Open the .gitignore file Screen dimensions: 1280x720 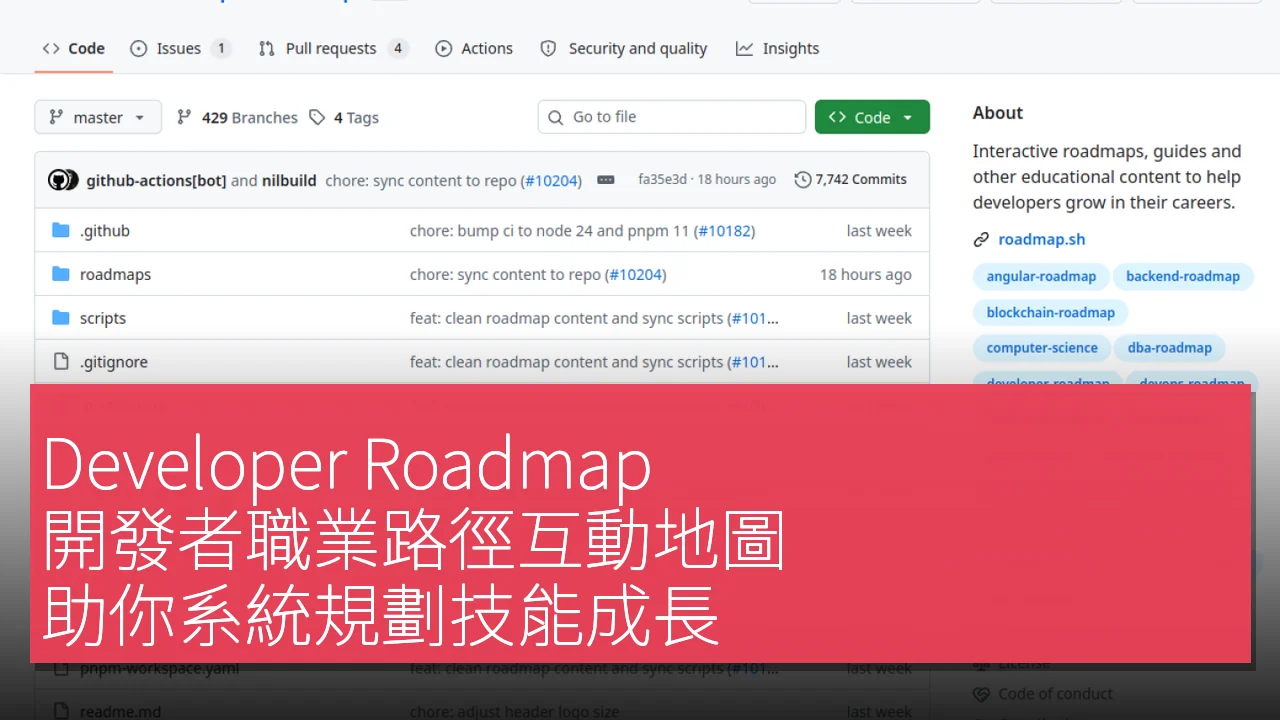point(114,362)
